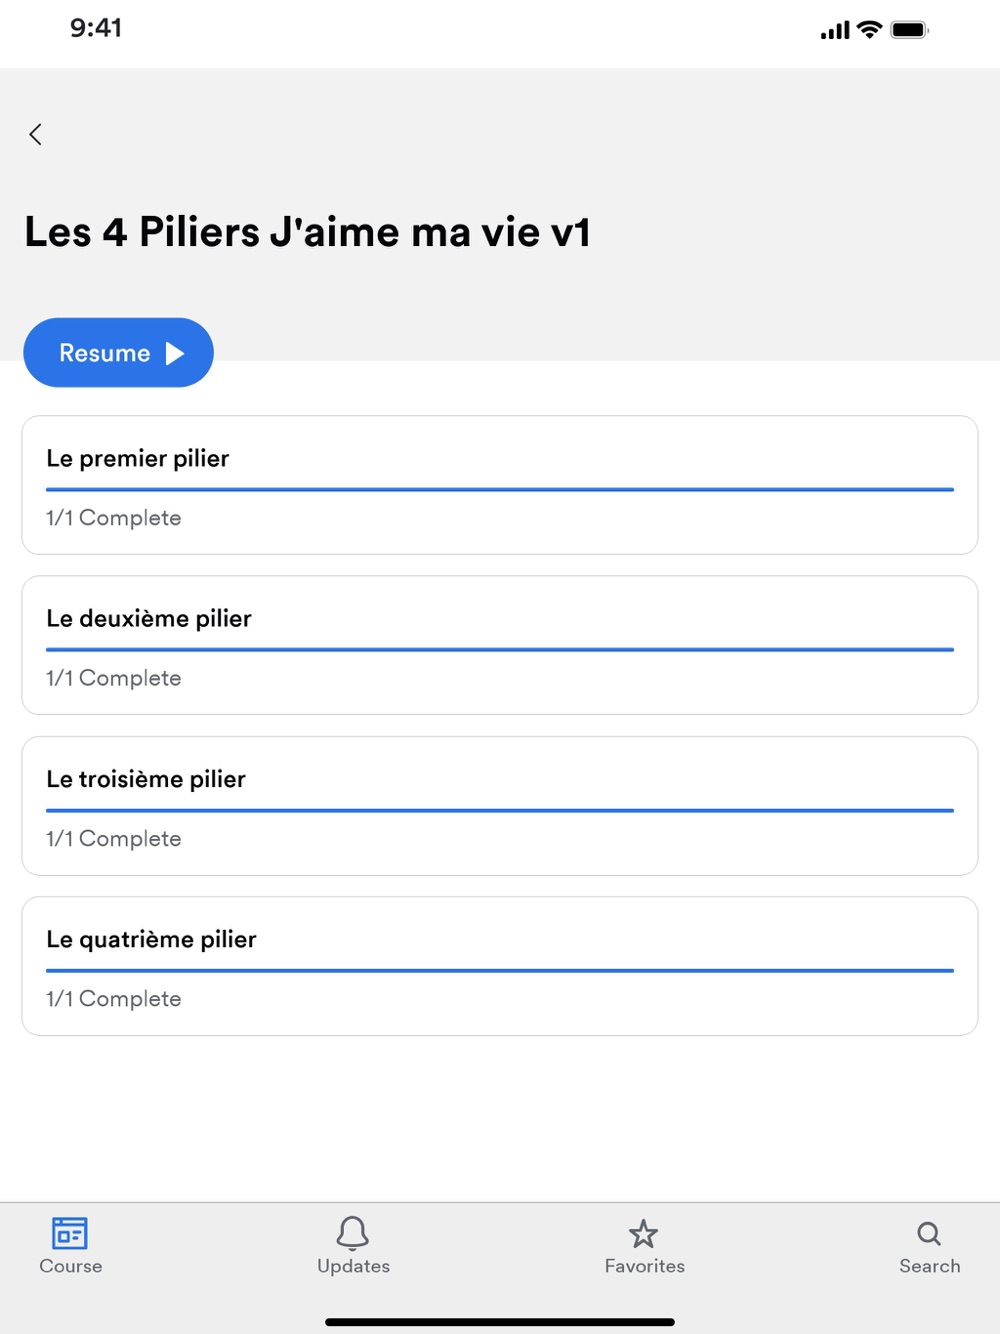
Task: Tap 1/1 Complete under Le deuxième pilier
Action: [114, 678]
